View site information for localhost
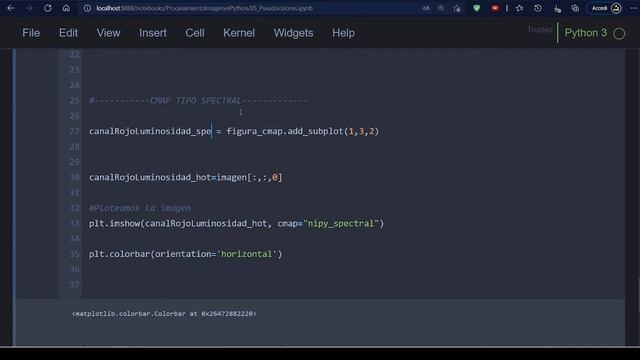640x360 pixels. (87, 8)
